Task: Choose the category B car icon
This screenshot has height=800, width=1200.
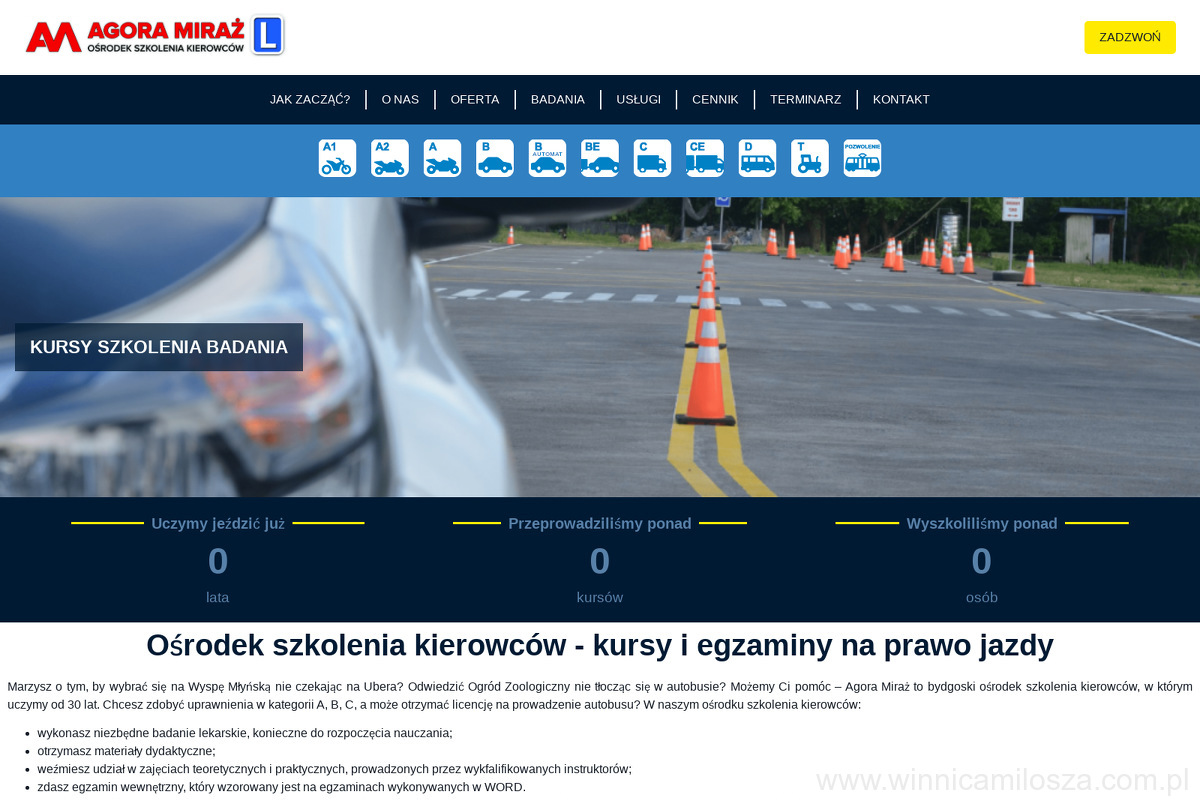Action: click(x=495, y=158)
